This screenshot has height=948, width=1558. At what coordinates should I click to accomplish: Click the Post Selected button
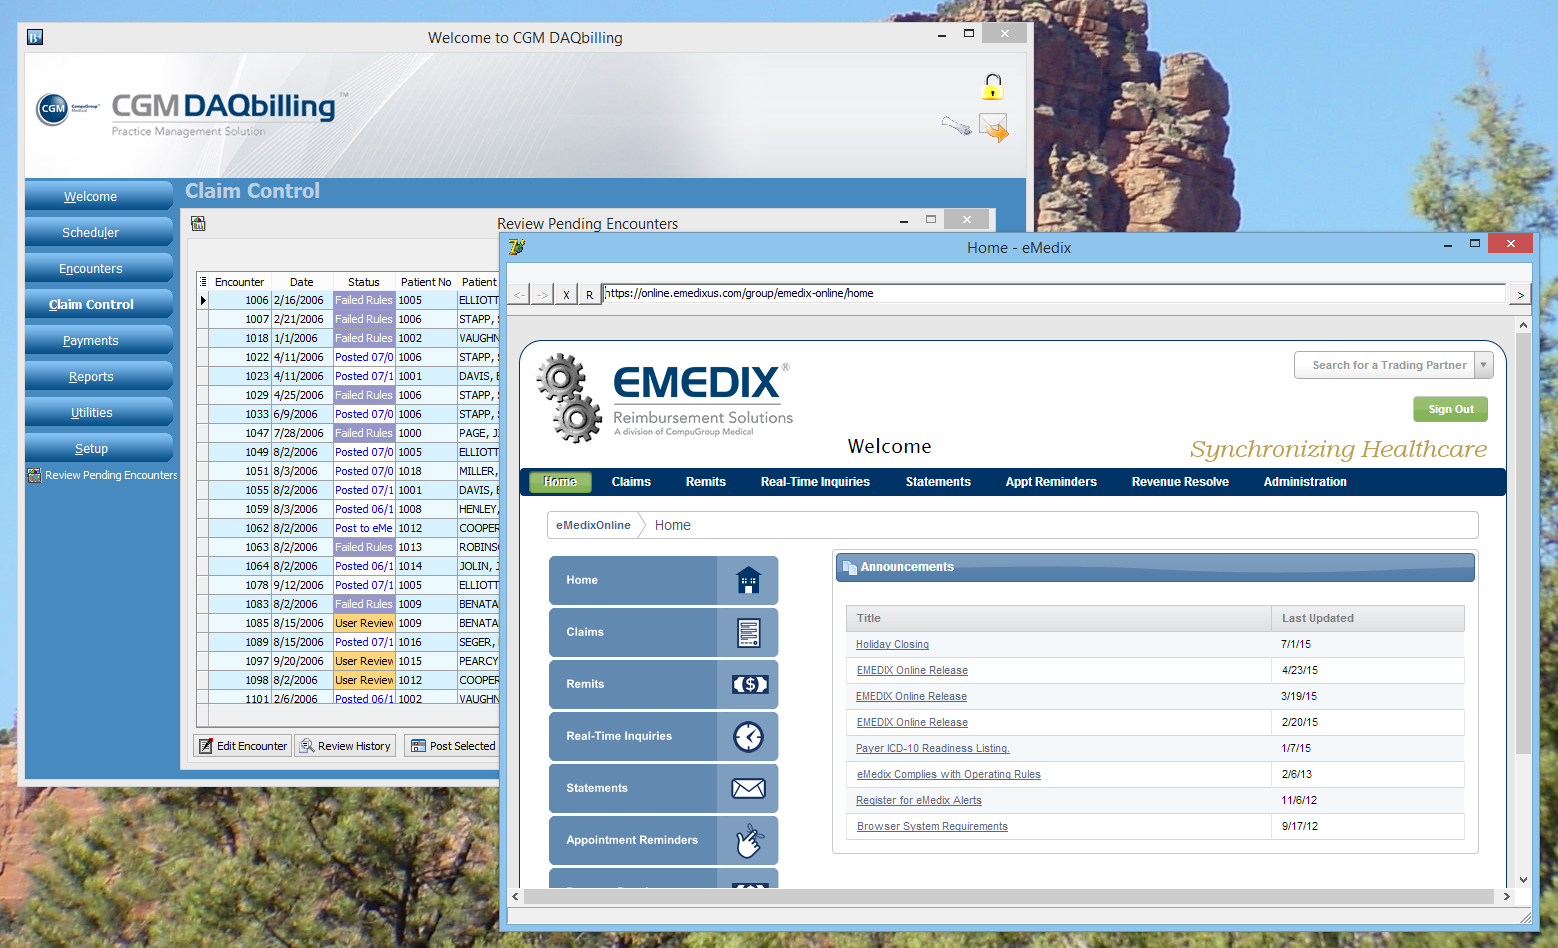coord(452,746)
